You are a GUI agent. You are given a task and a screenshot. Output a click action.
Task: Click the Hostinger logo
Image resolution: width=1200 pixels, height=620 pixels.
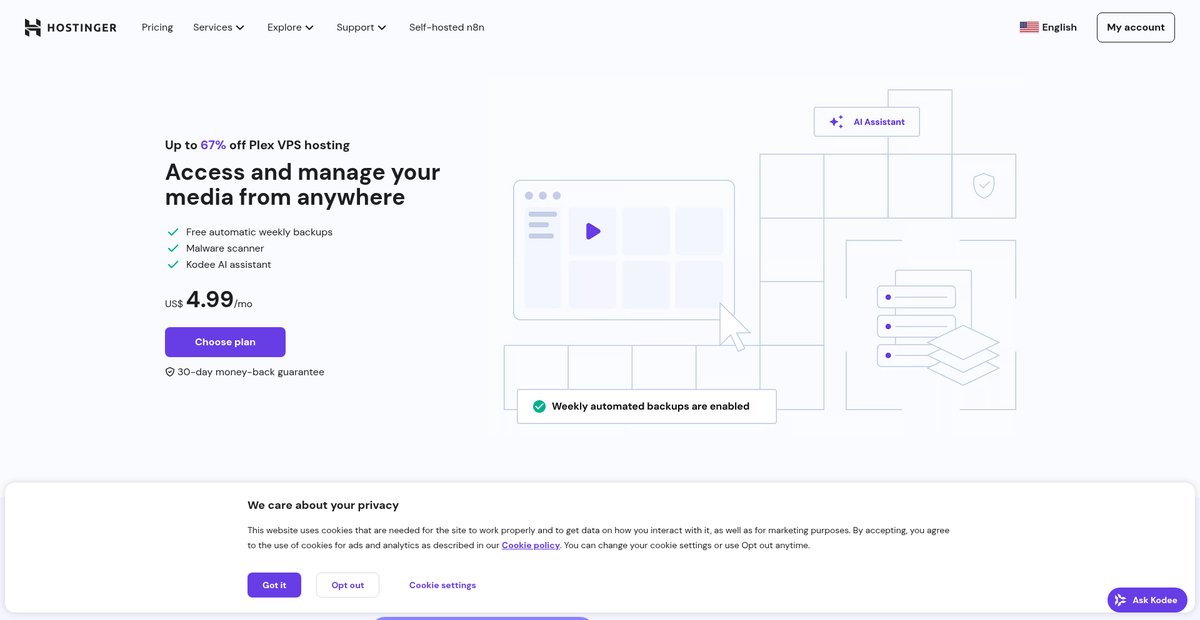tap(70, 27)
